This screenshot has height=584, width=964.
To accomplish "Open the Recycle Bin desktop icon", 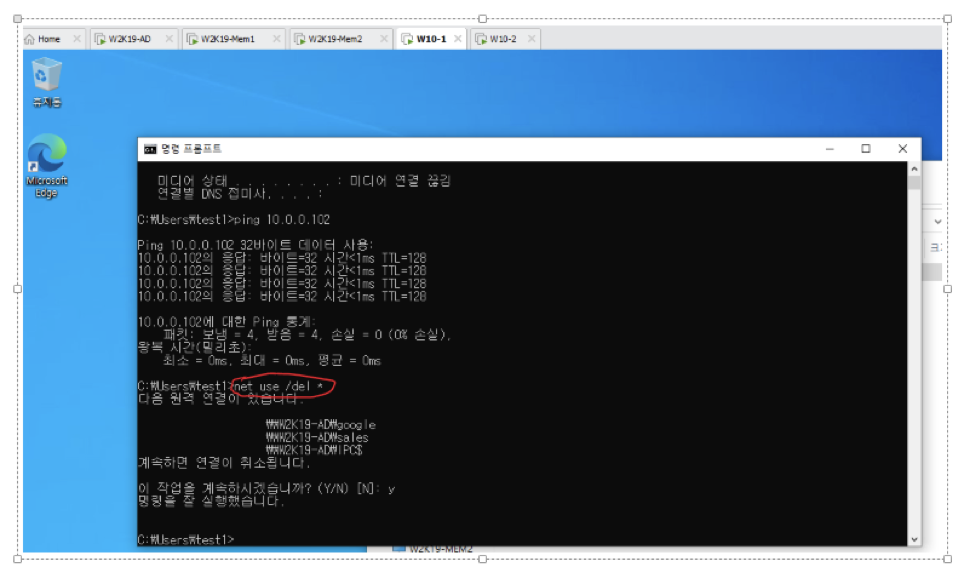I will (47, 82).
